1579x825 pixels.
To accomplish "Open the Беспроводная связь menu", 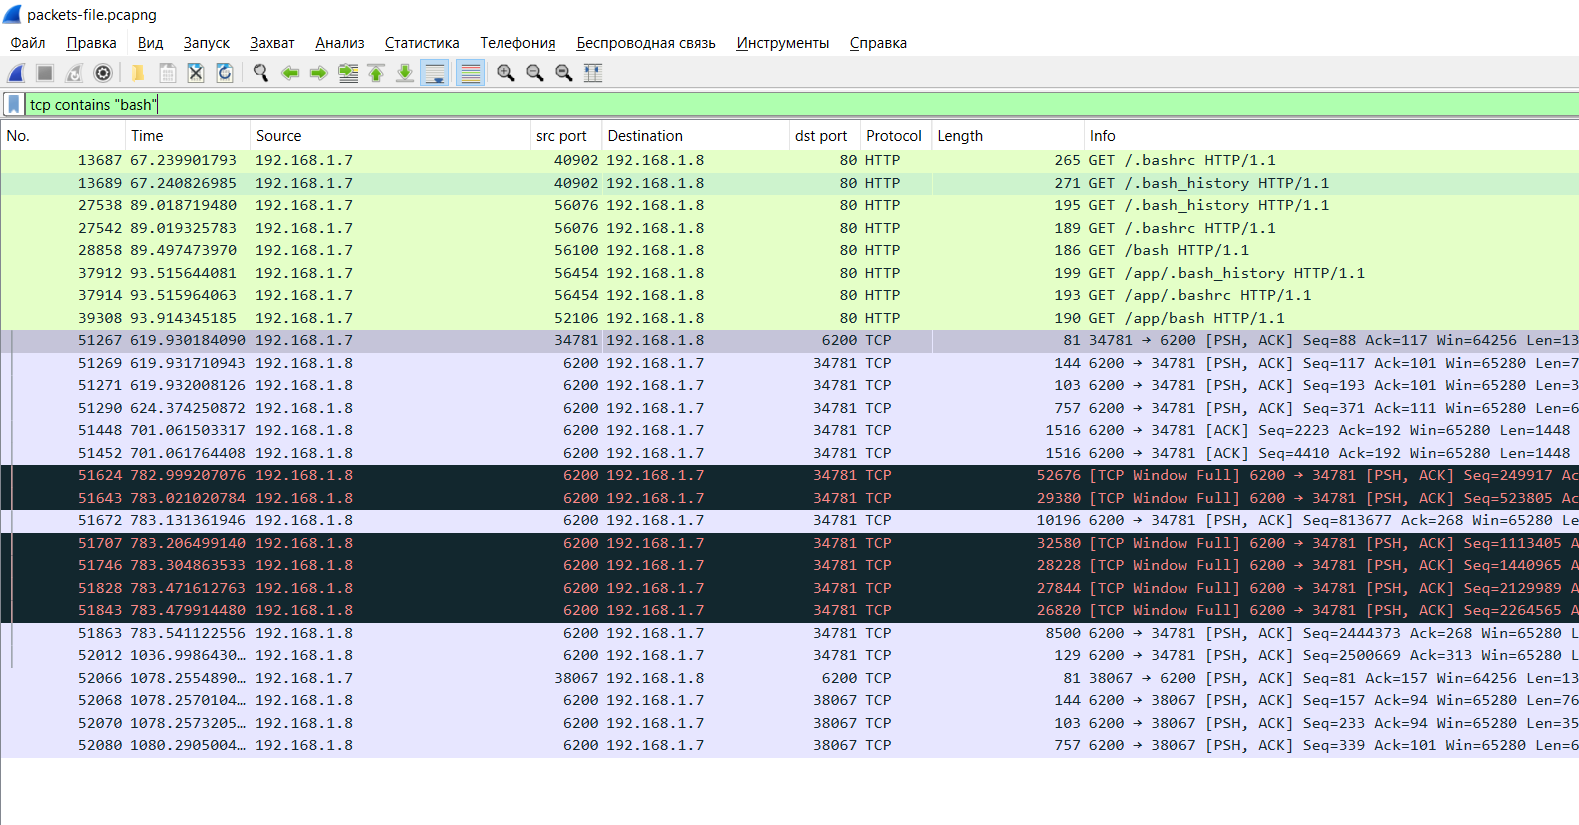I will [x=646, y=43].
